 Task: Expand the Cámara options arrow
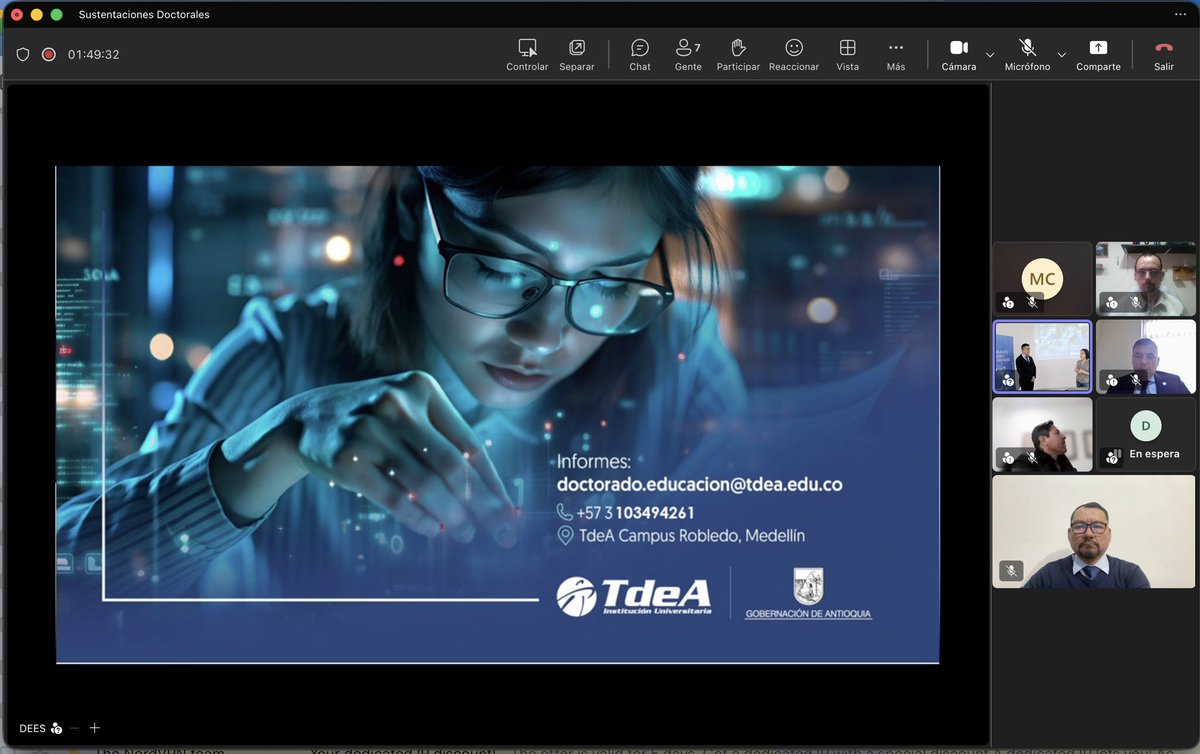(990, 54)
